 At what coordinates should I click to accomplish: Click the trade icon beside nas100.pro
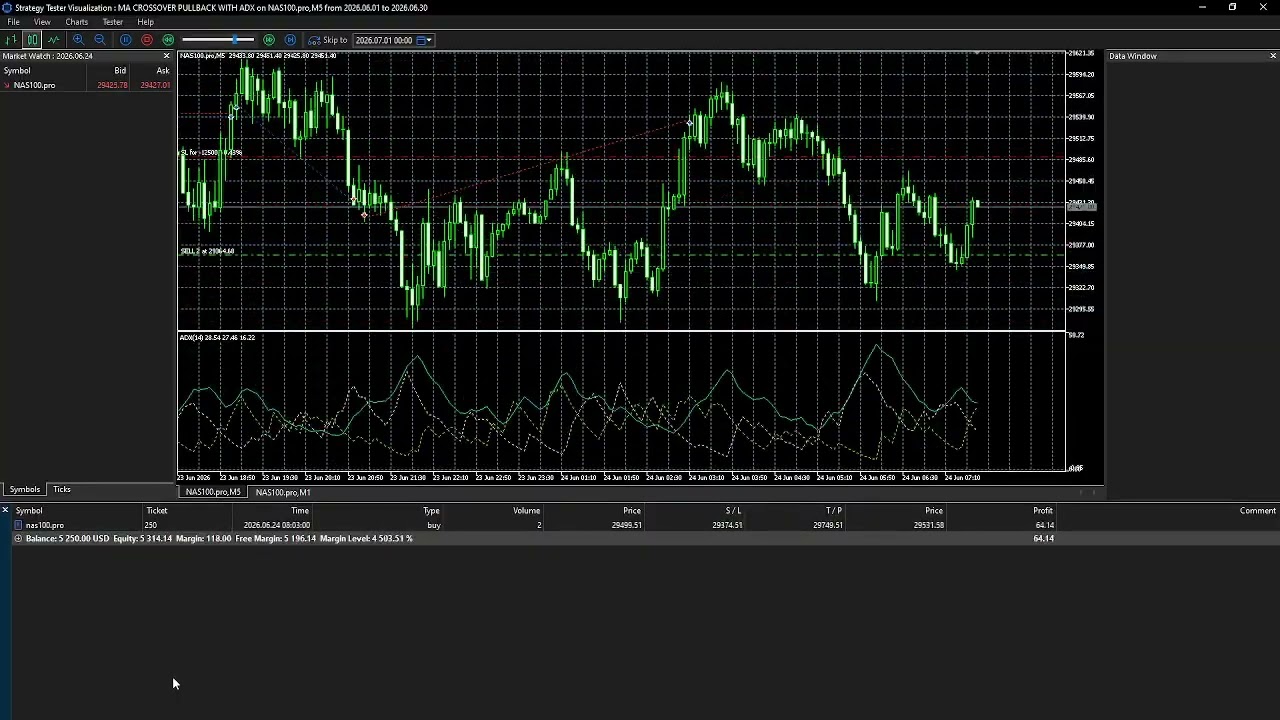point(18,525)
